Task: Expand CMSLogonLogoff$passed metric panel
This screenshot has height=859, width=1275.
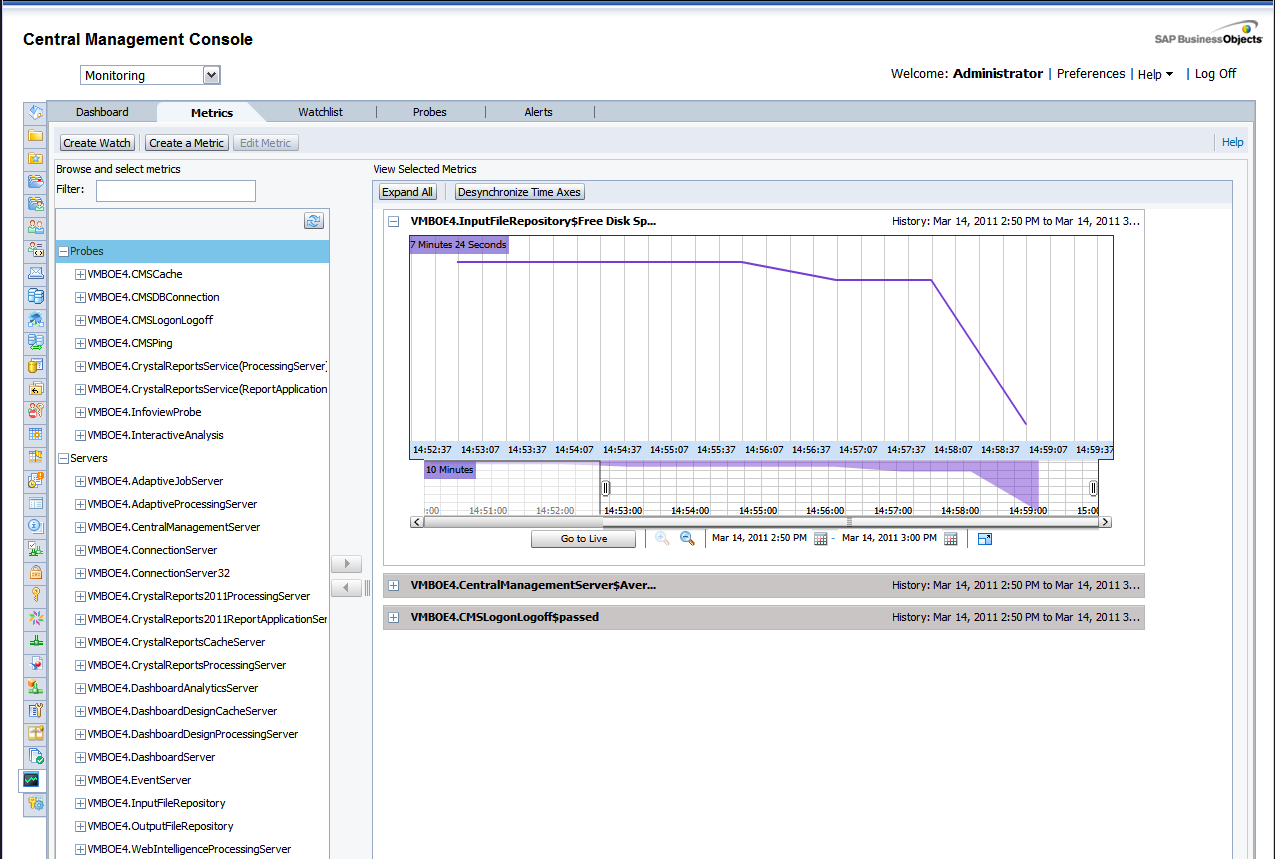Action: 393,617
